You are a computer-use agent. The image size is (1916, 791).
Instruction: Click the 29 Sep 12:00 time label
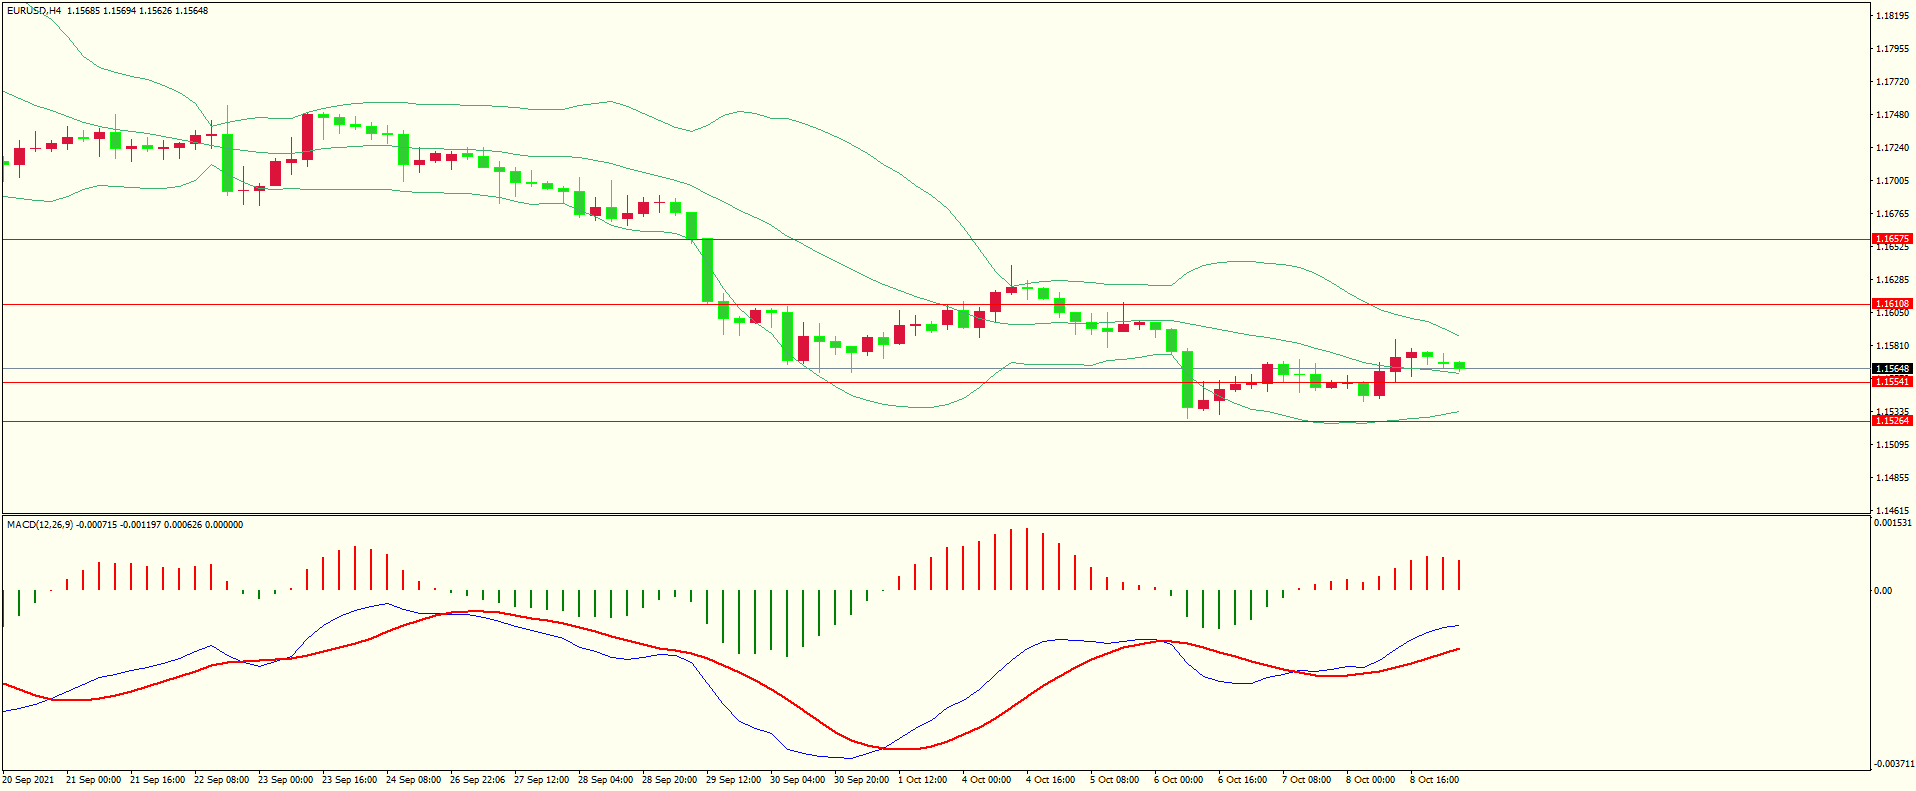pos(734,780)
